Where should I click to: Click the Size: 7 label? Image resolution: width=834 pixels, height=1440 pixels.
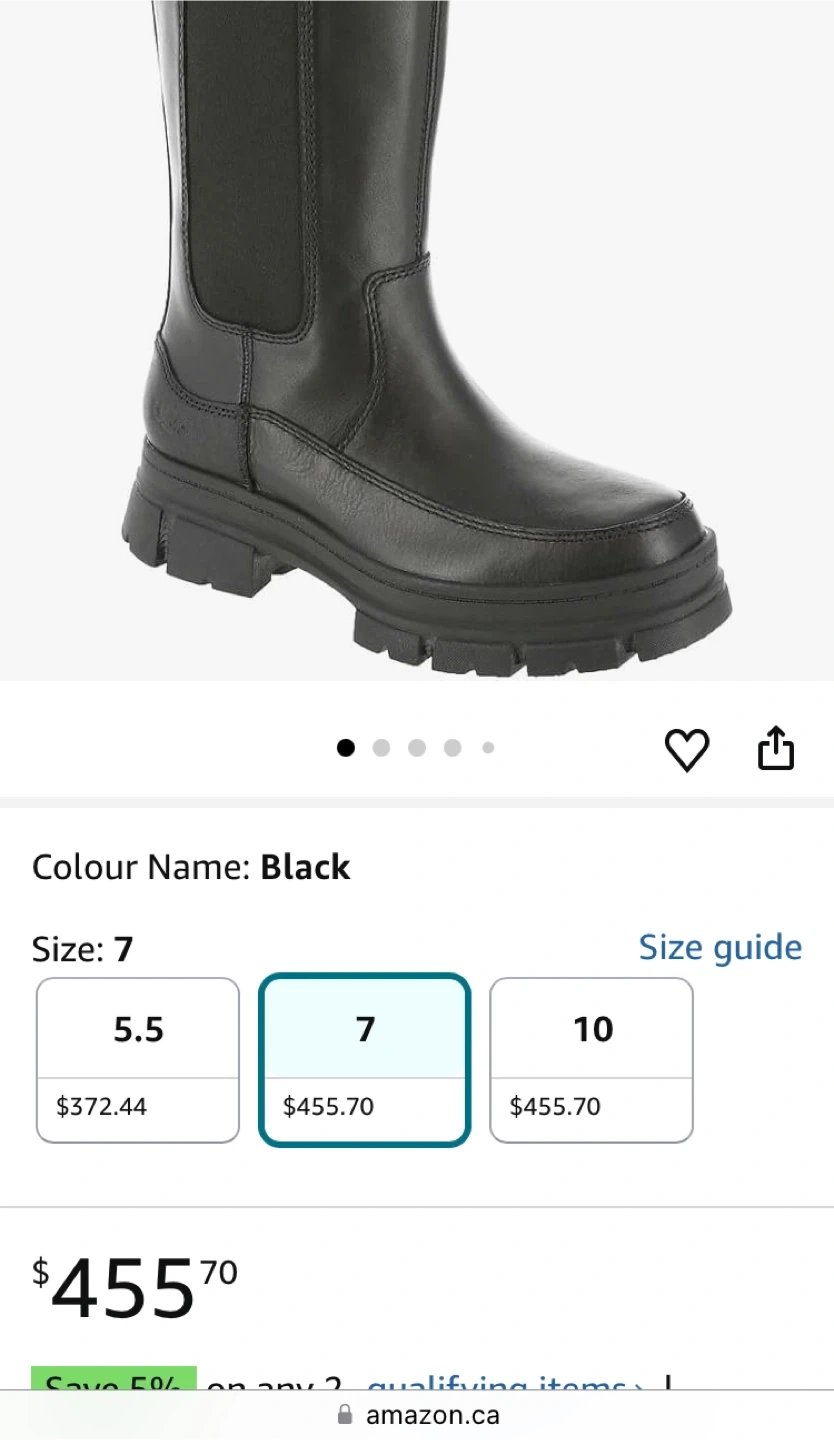83,949
